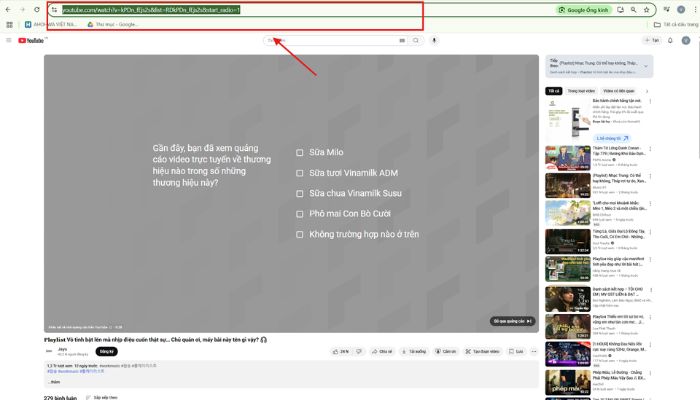Start voice search with microphone icon
This screenshot has height=400, width=700.
(434, 40)
